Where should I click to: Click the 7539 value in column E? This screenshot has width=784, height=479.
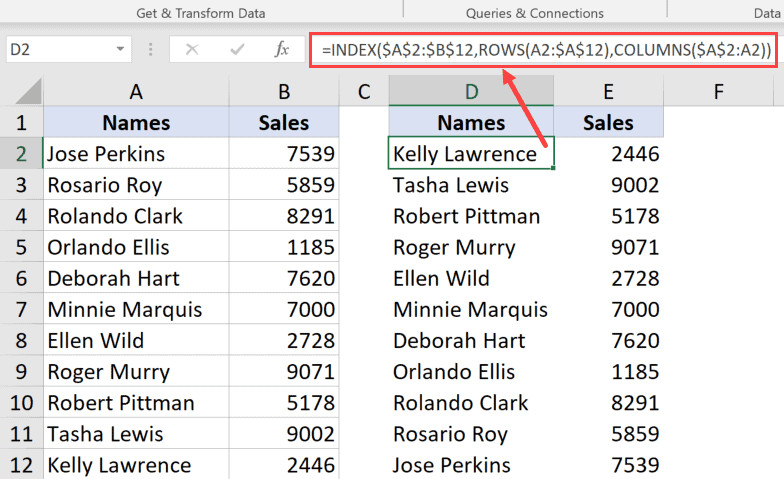click(635, 465)
